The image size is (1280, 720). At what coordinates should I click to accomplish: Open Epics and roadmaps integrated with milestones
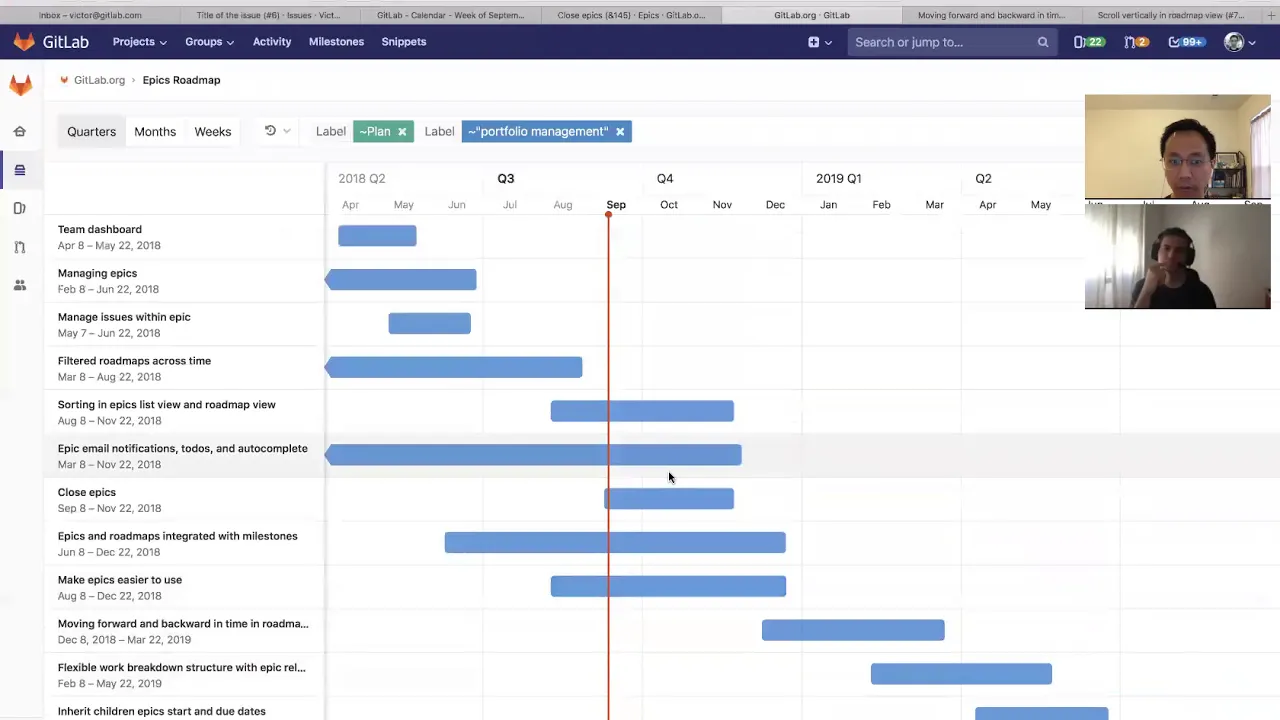177,536
